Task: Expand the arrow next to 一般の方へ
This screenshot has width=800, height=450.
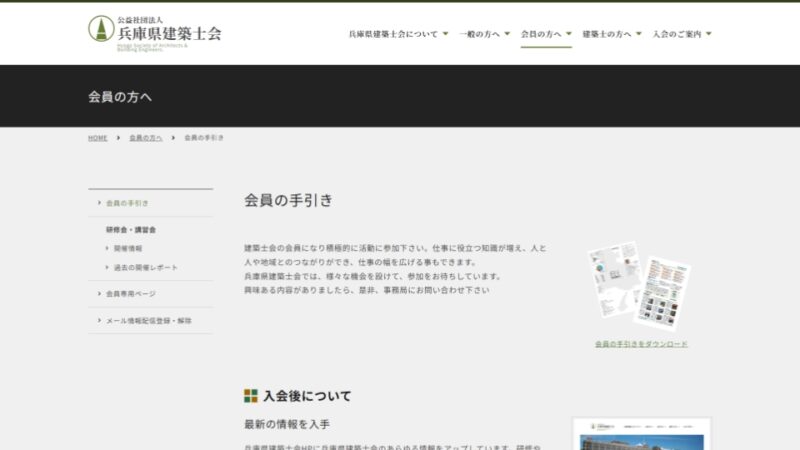Action: [507, 33]
